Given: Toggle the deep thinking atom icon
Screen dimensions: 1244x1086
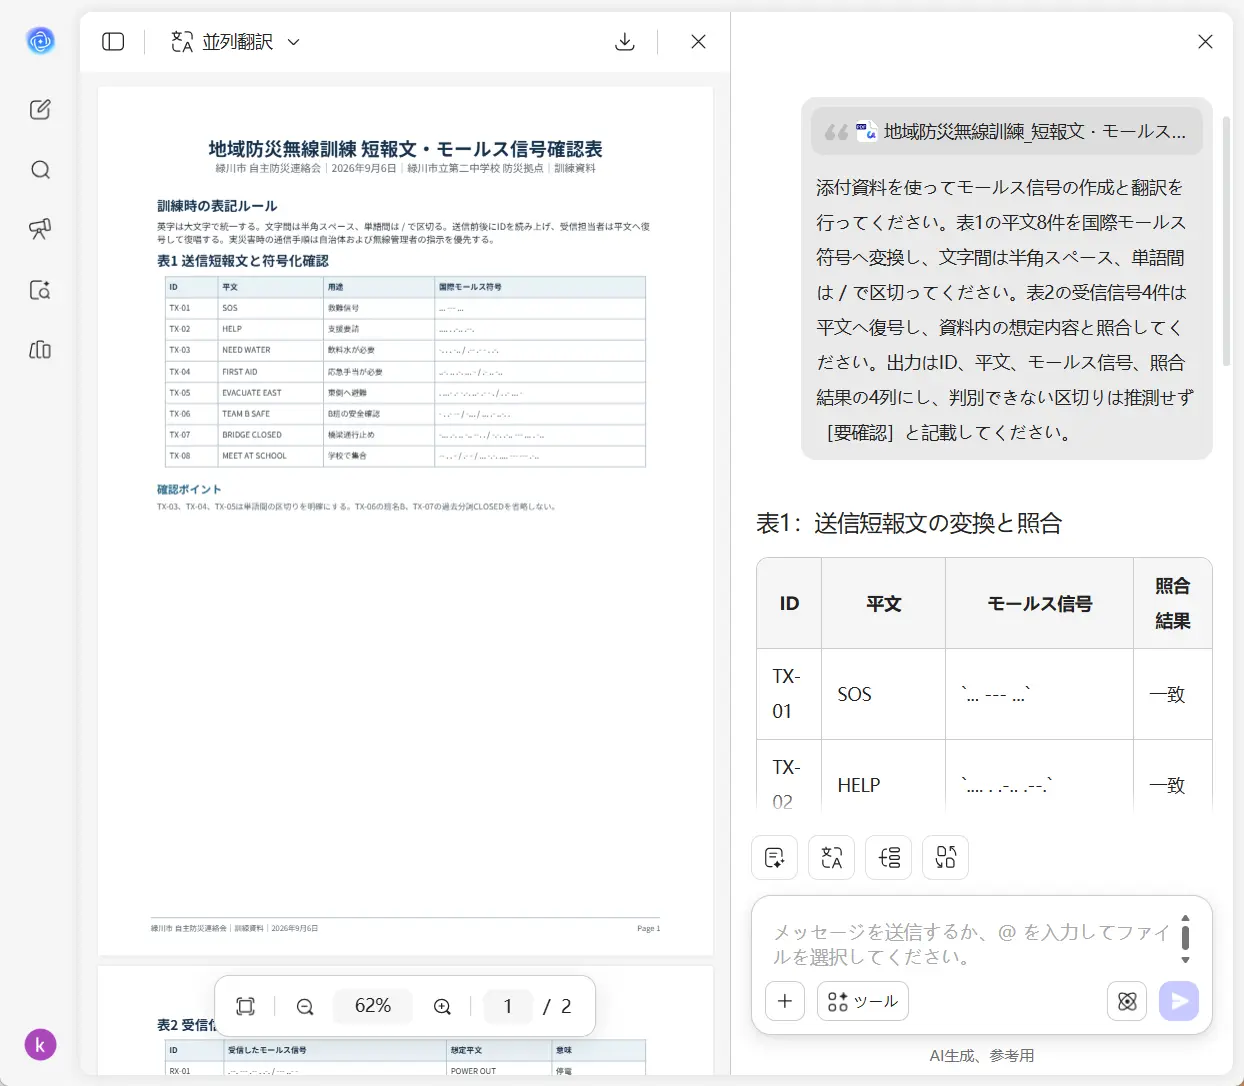Looking at the screenshot, I should click(1127, 1001).
